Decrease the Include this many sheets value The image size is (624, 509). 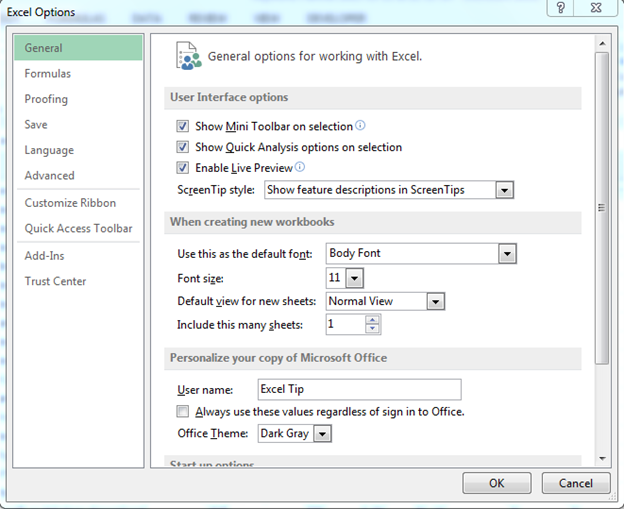tap(372, 328)
